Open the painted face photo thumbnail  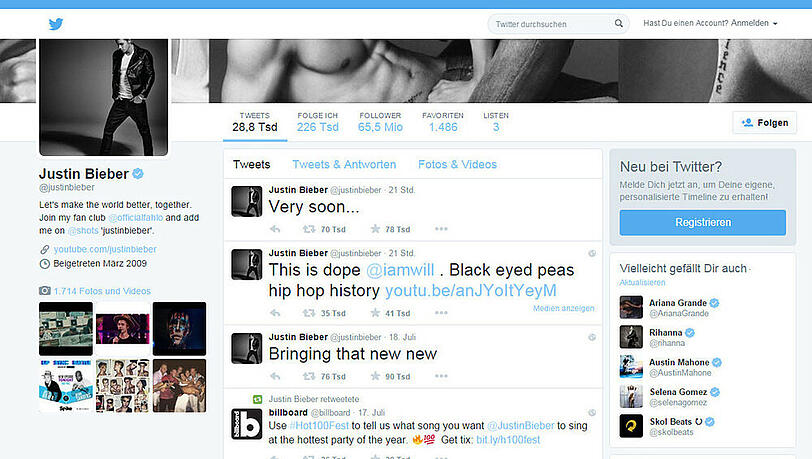179,328
